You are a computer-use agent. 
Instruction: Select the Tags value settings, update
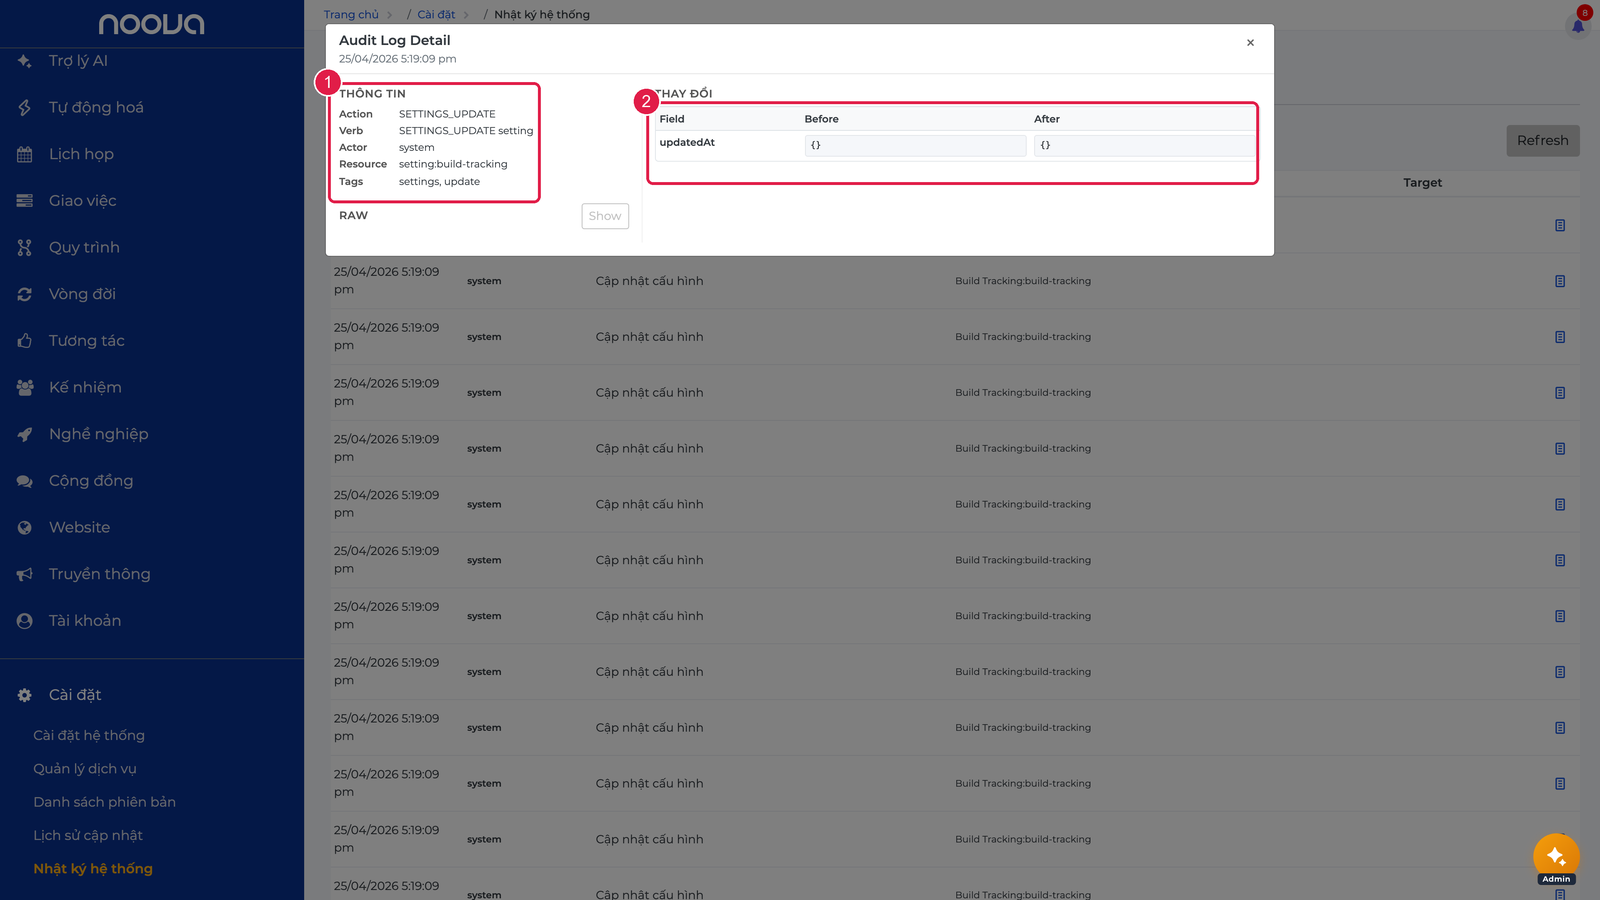tap(439, 182)
